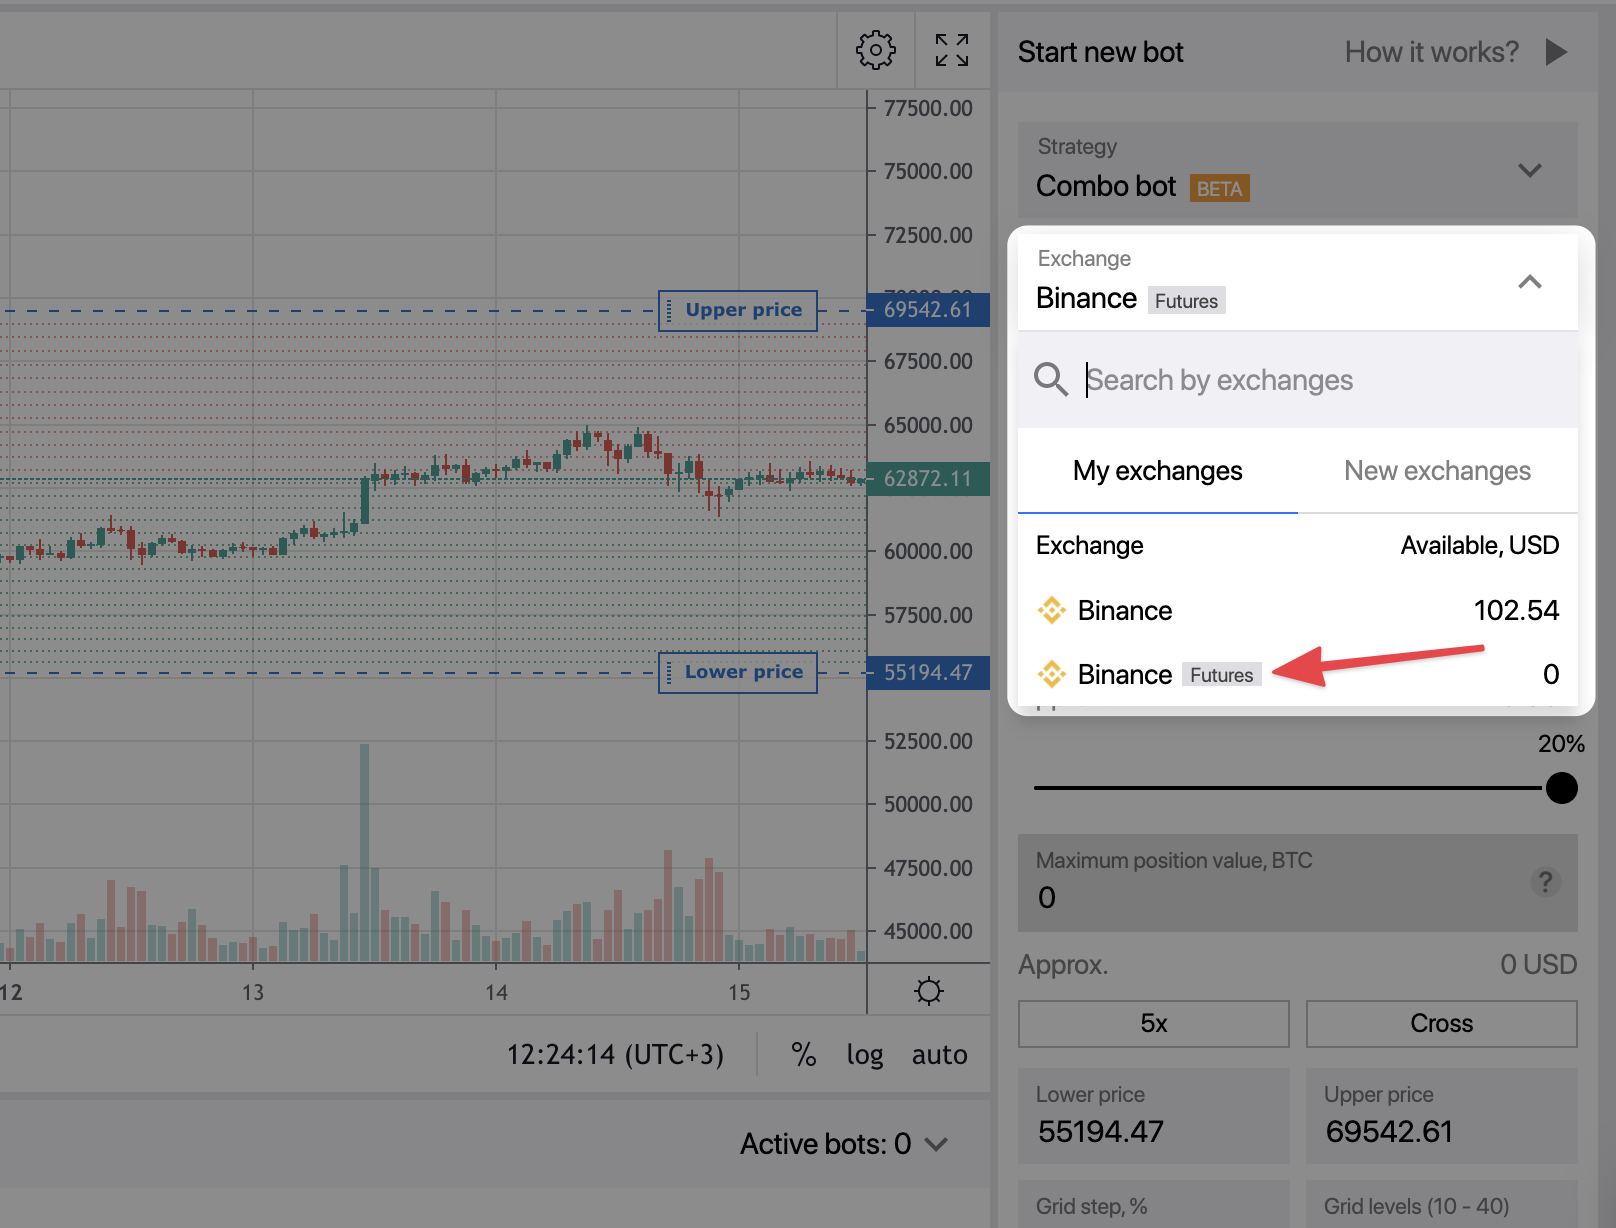Click the Cross margin button
This screenshot has width=1616, height=1228.
coord(1442,1023)
